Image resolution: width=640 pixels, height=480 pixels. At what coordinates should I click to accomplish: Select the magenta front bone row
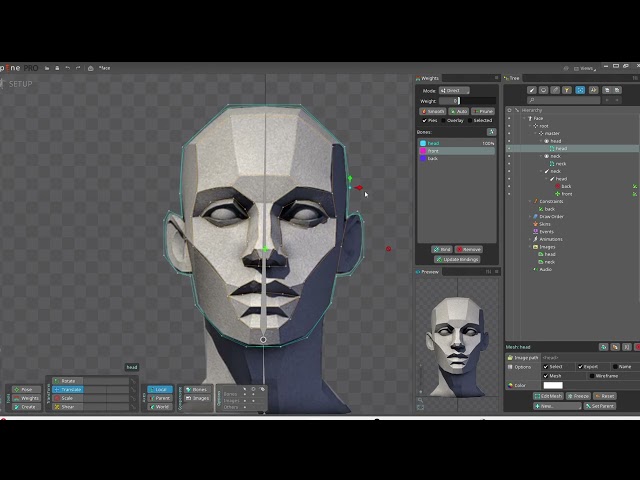[x=457, y=151]
